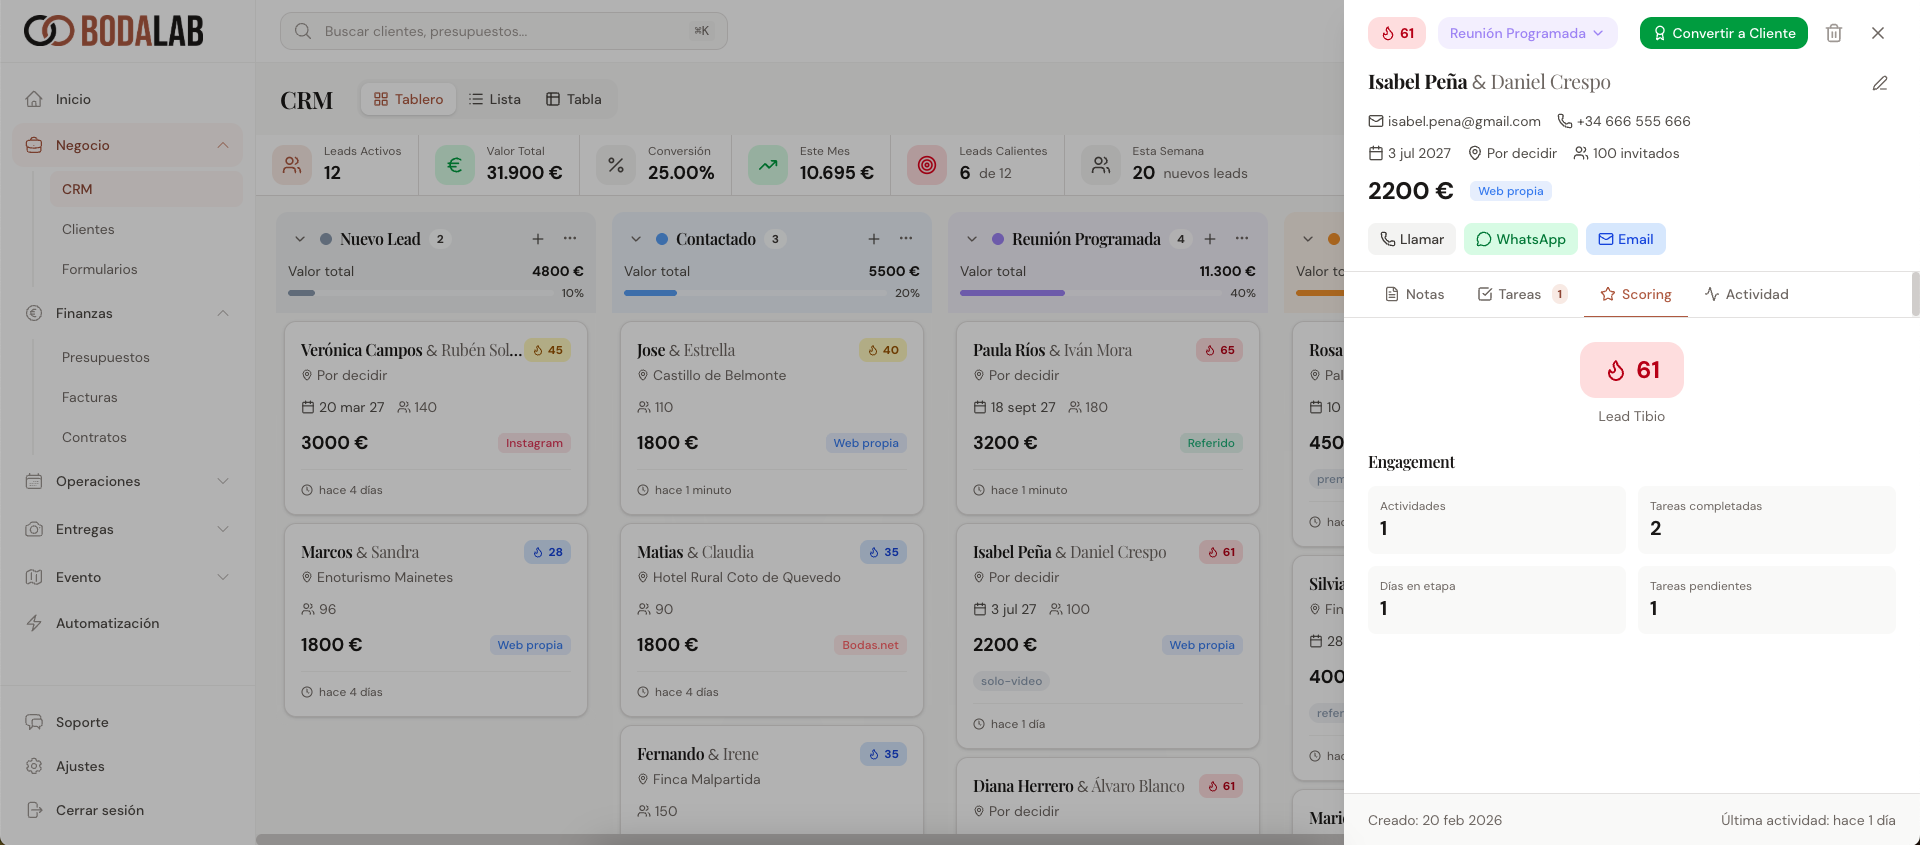Image resolution: width=1920 pixels, height=845 pixels.
Task: Open Contactado column options menu
Action: [906, 239]
